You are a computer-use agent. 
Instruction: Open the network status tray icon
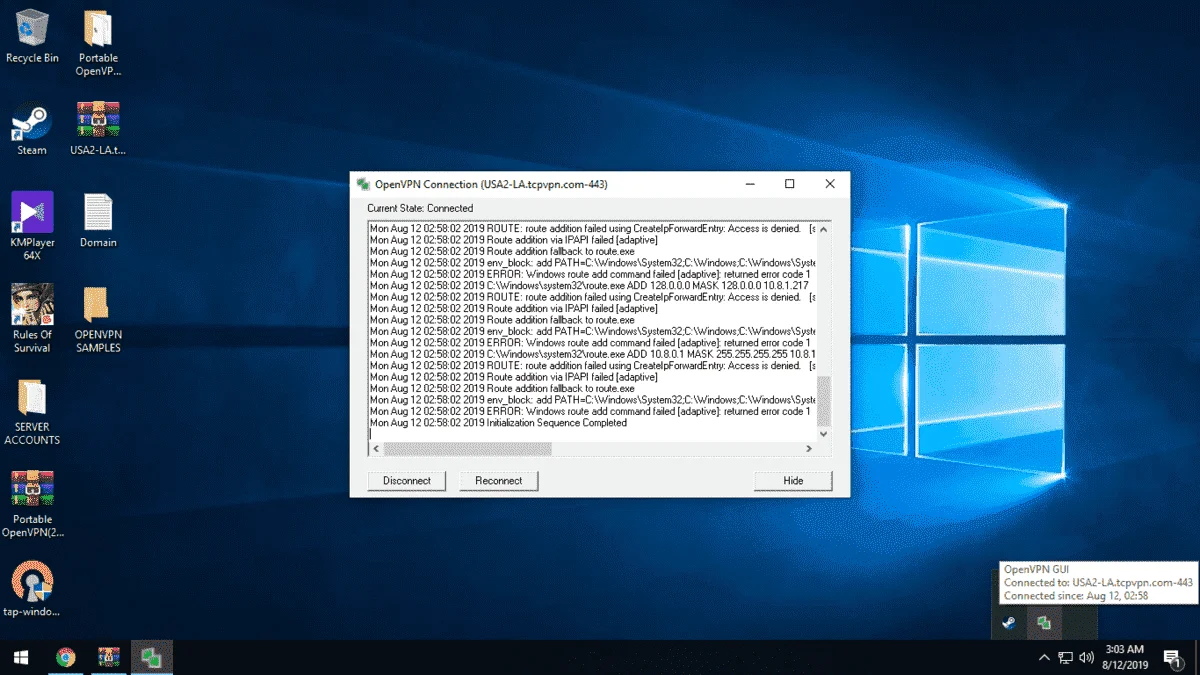pos(1065,657)
